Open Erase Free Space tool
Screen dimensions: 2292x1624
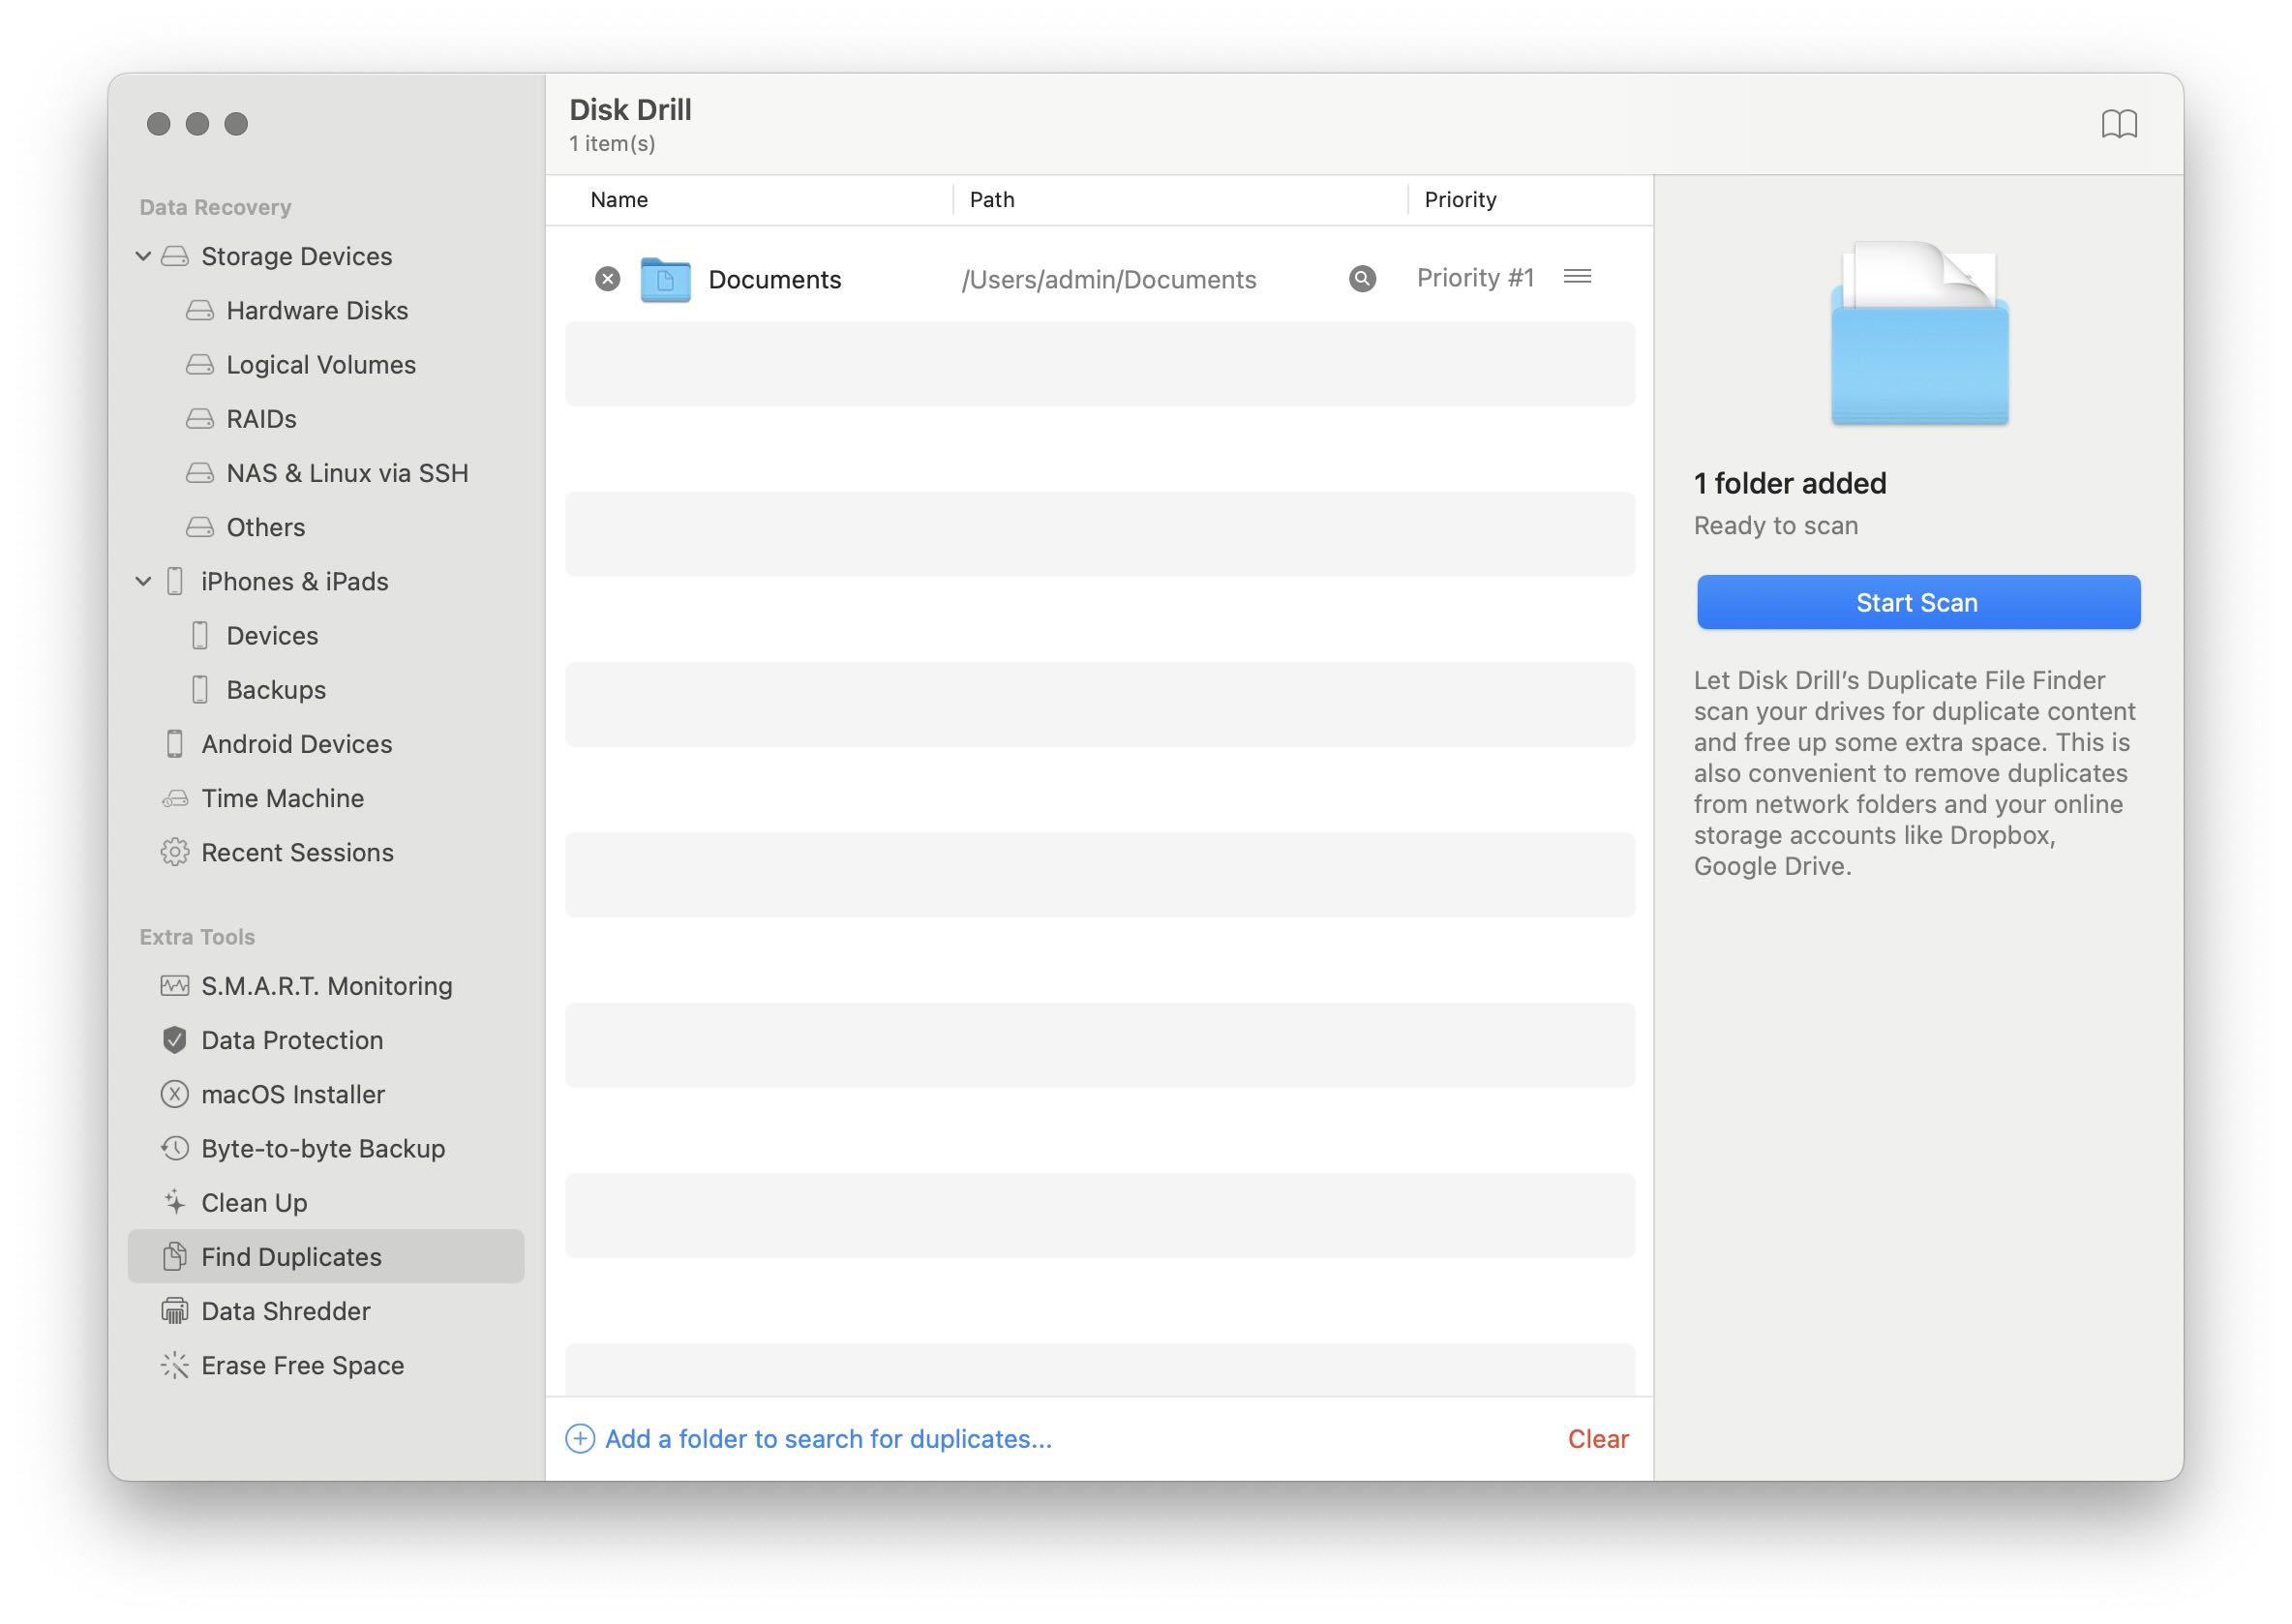coord(303,1365)
